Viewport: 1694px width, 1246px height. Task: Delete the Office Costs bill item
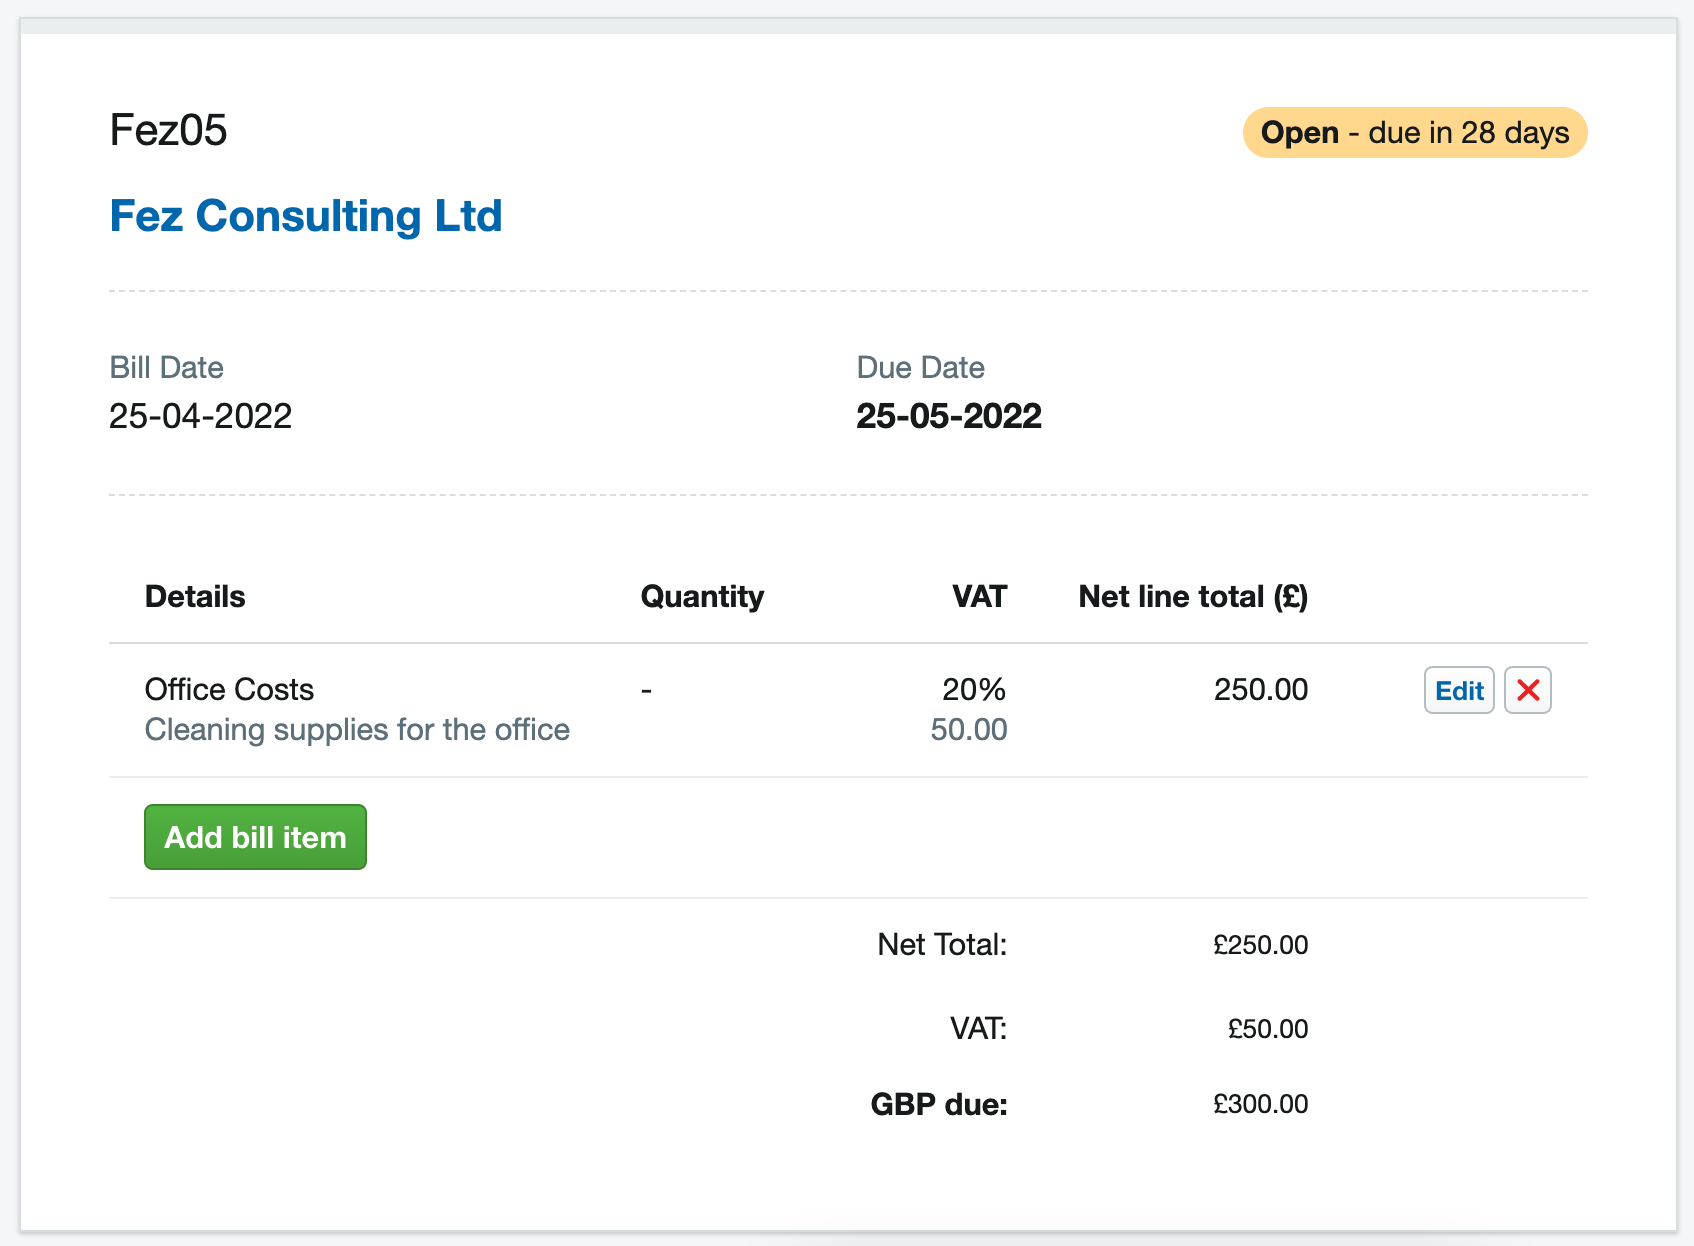(1527, 690)
